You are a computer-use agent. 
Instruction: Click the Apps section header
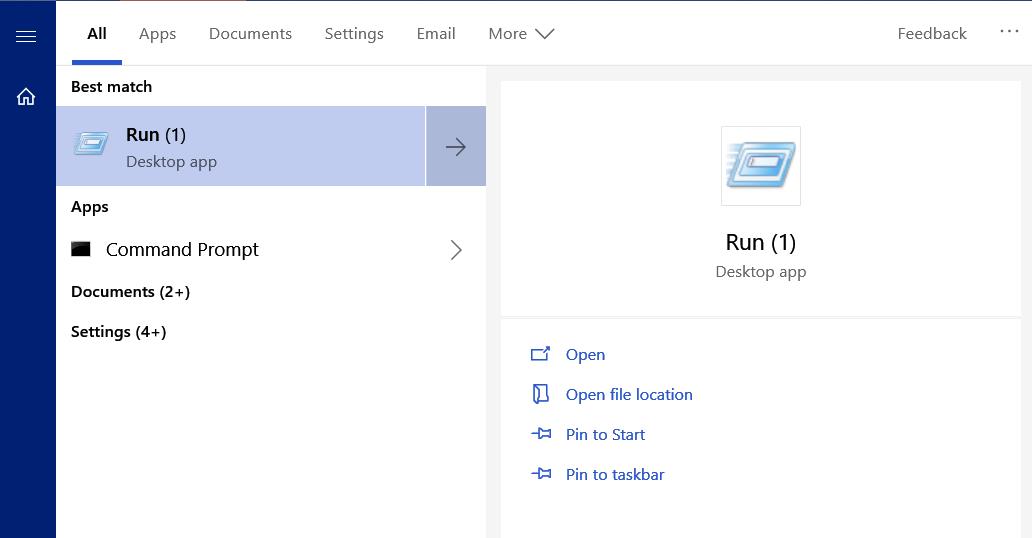90,207
